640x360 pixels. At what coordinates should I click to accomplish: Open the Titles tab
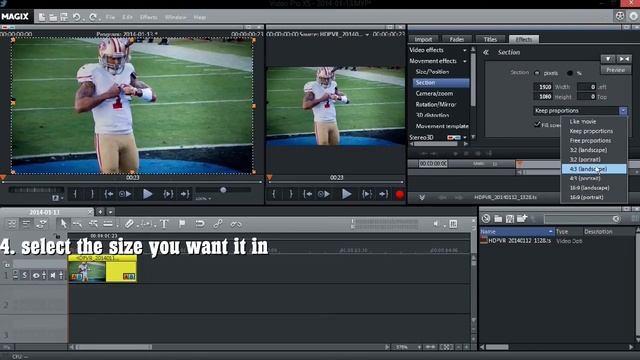[x=490, y=39]
